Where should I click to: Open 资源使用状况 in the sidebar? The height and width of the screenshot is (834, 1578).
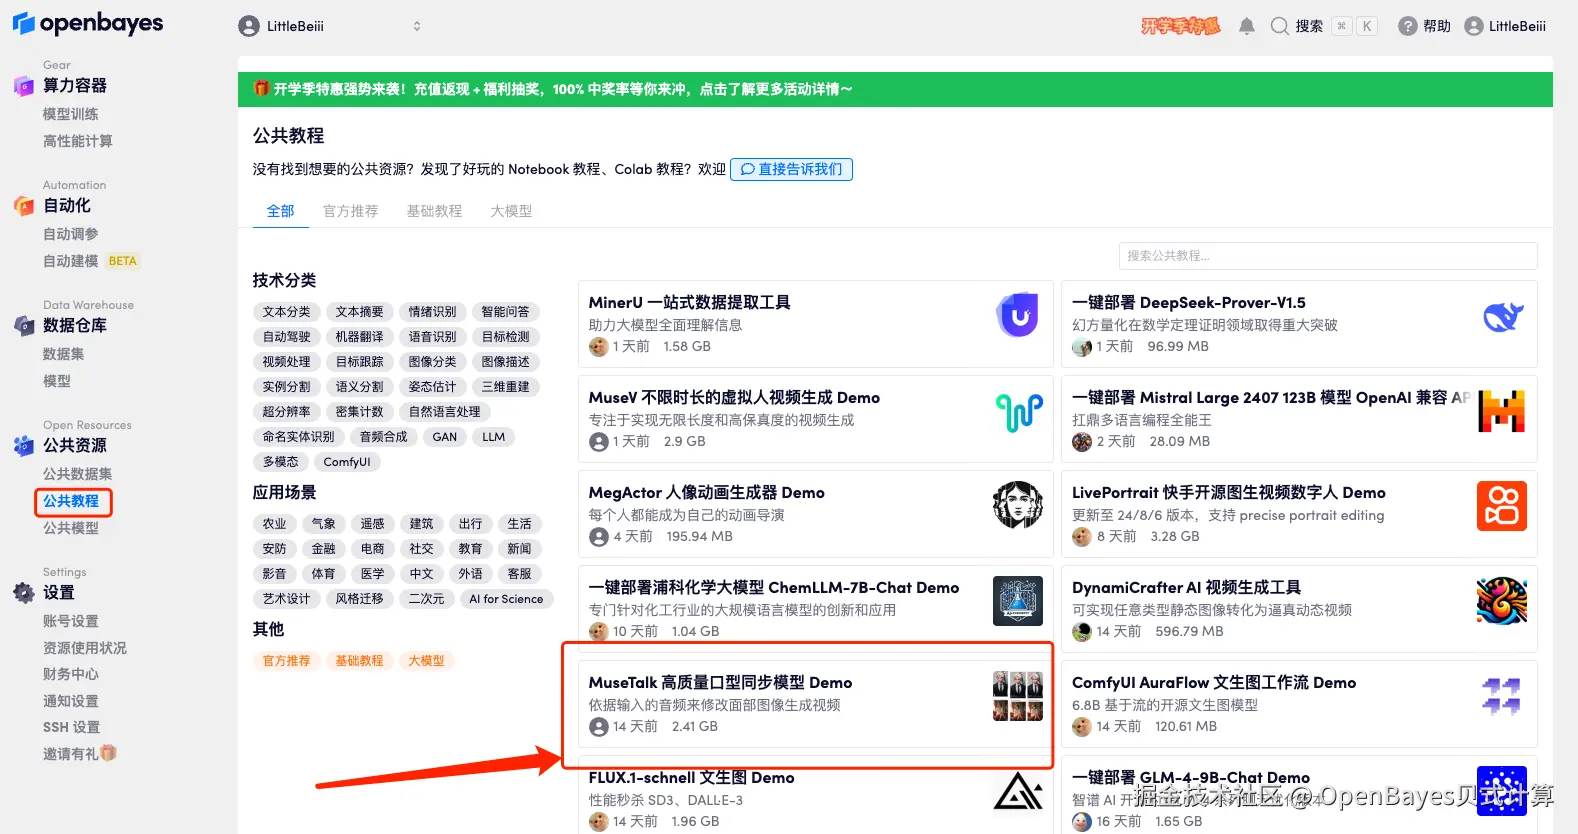pos(84,648)
